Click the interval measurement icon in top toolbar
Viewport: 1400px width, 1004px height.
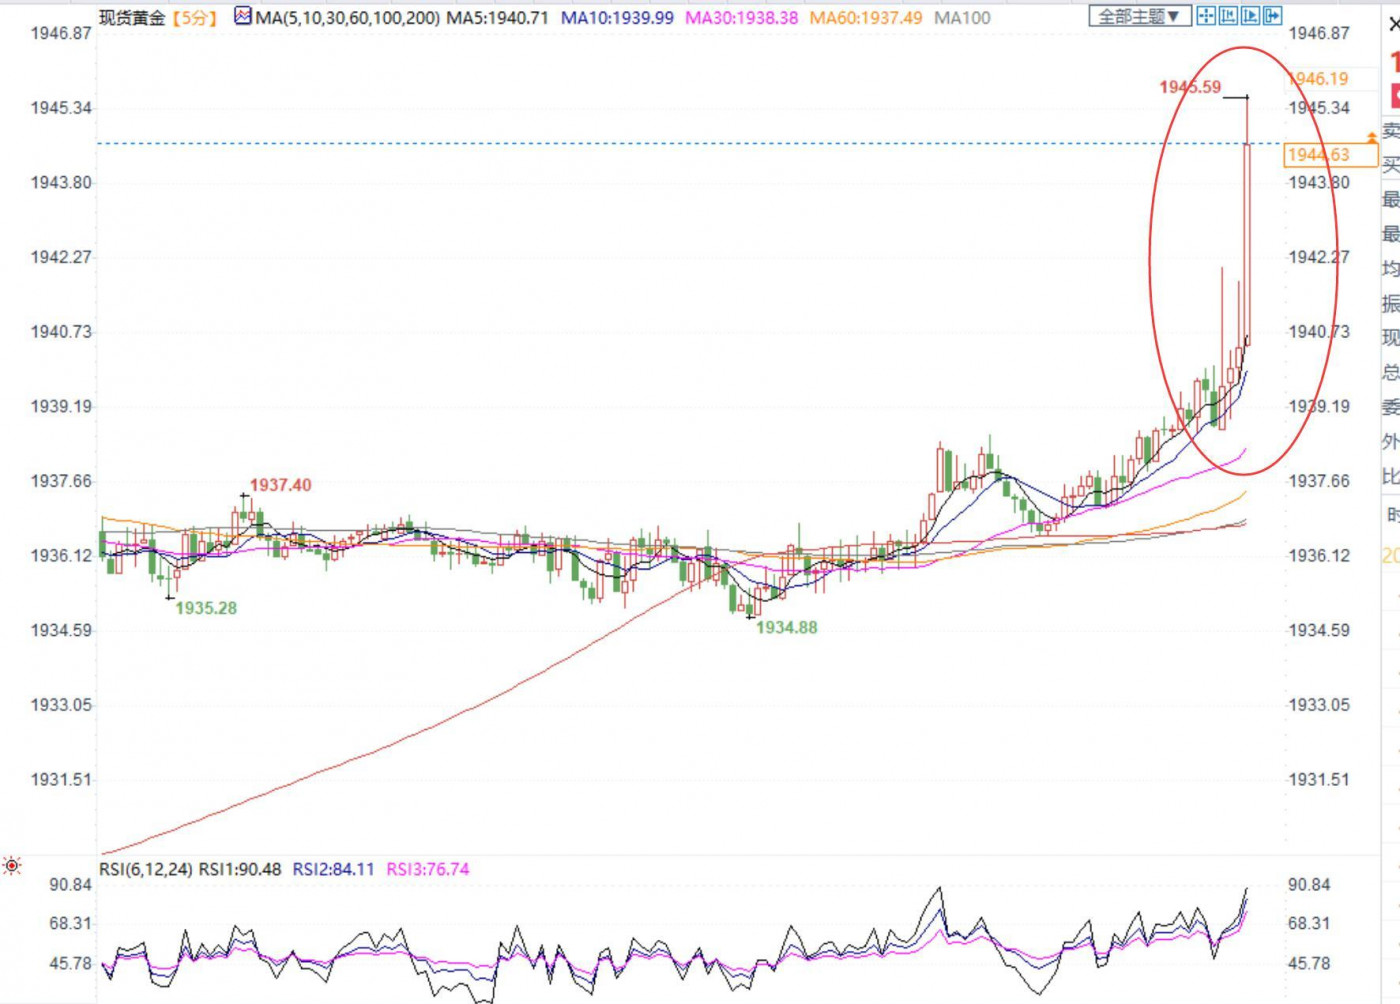[1228, 16]
